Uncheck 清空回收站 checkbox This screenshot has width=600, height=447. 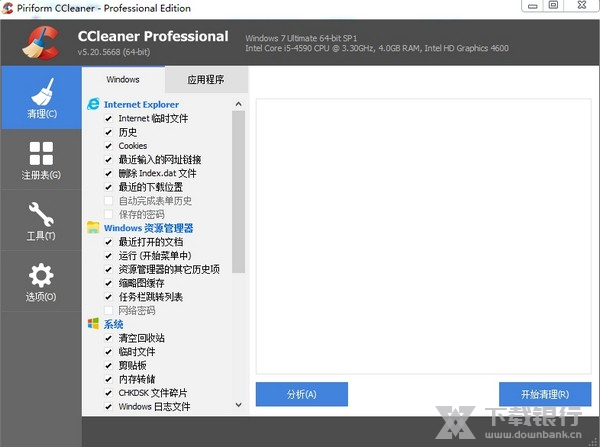[x=108, y=338]
